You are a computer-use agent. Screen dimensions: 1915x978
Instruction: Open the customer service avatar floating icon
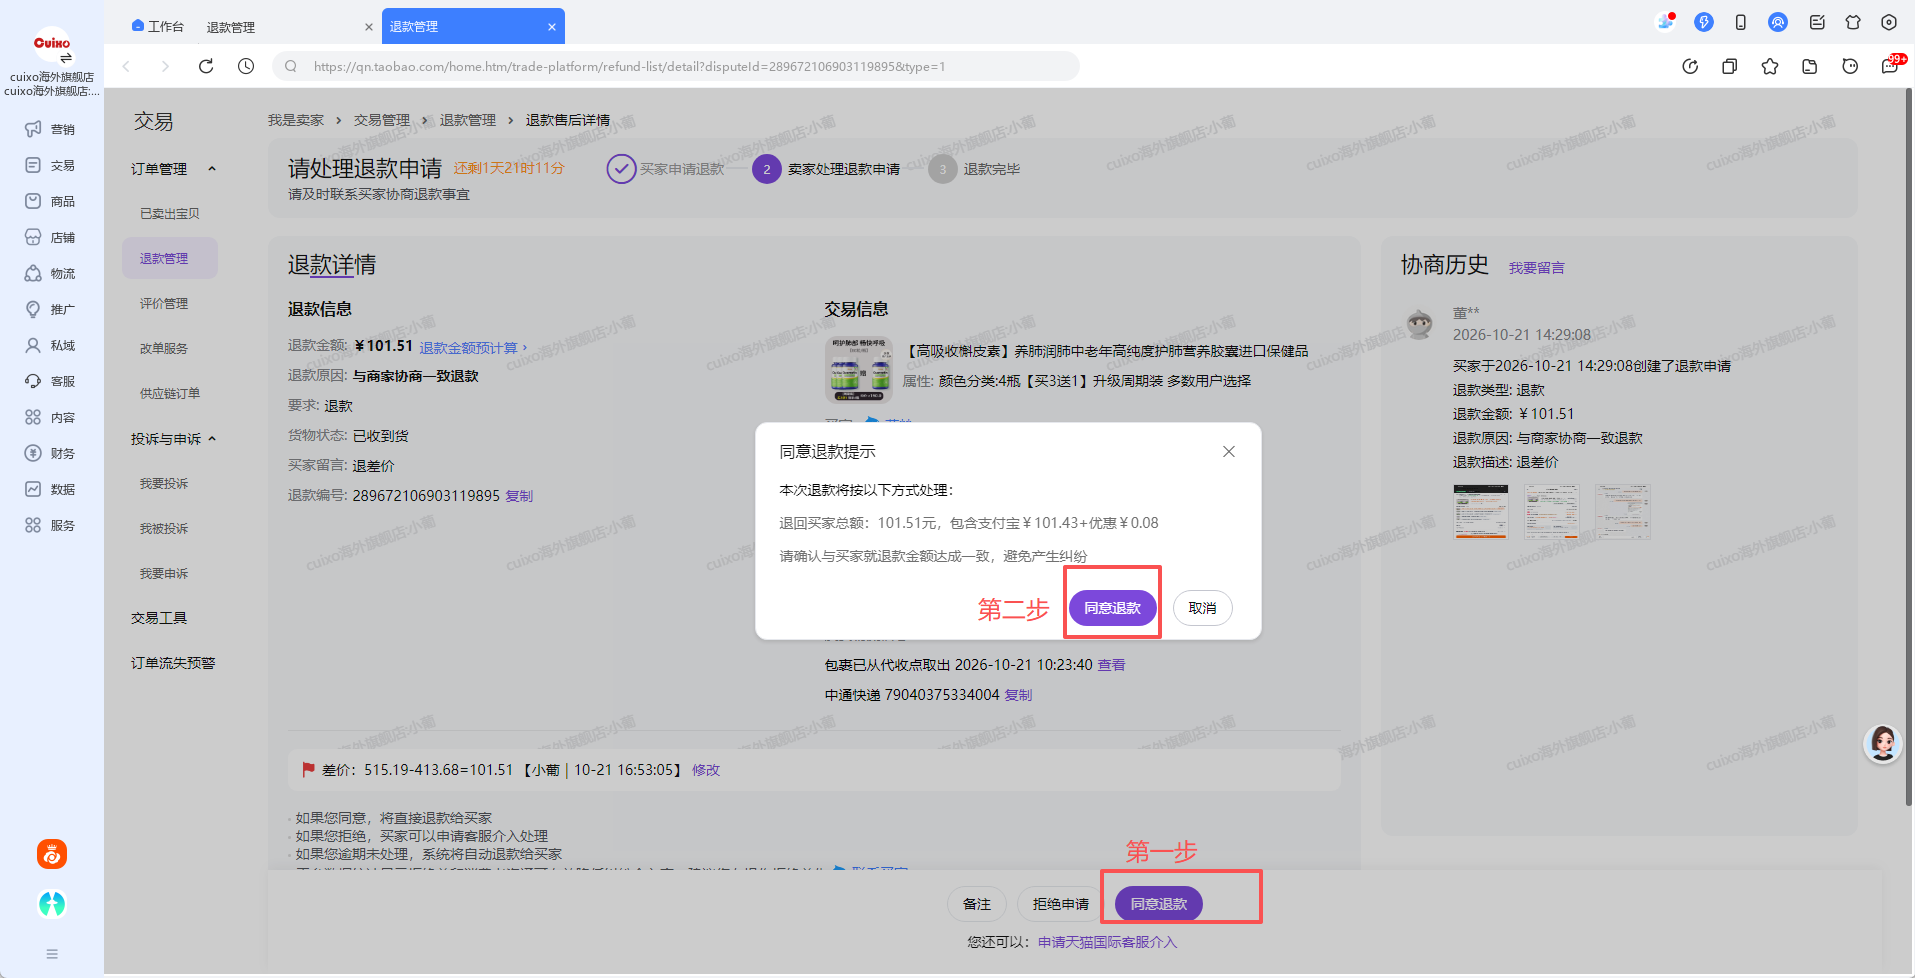point(1882,743)
